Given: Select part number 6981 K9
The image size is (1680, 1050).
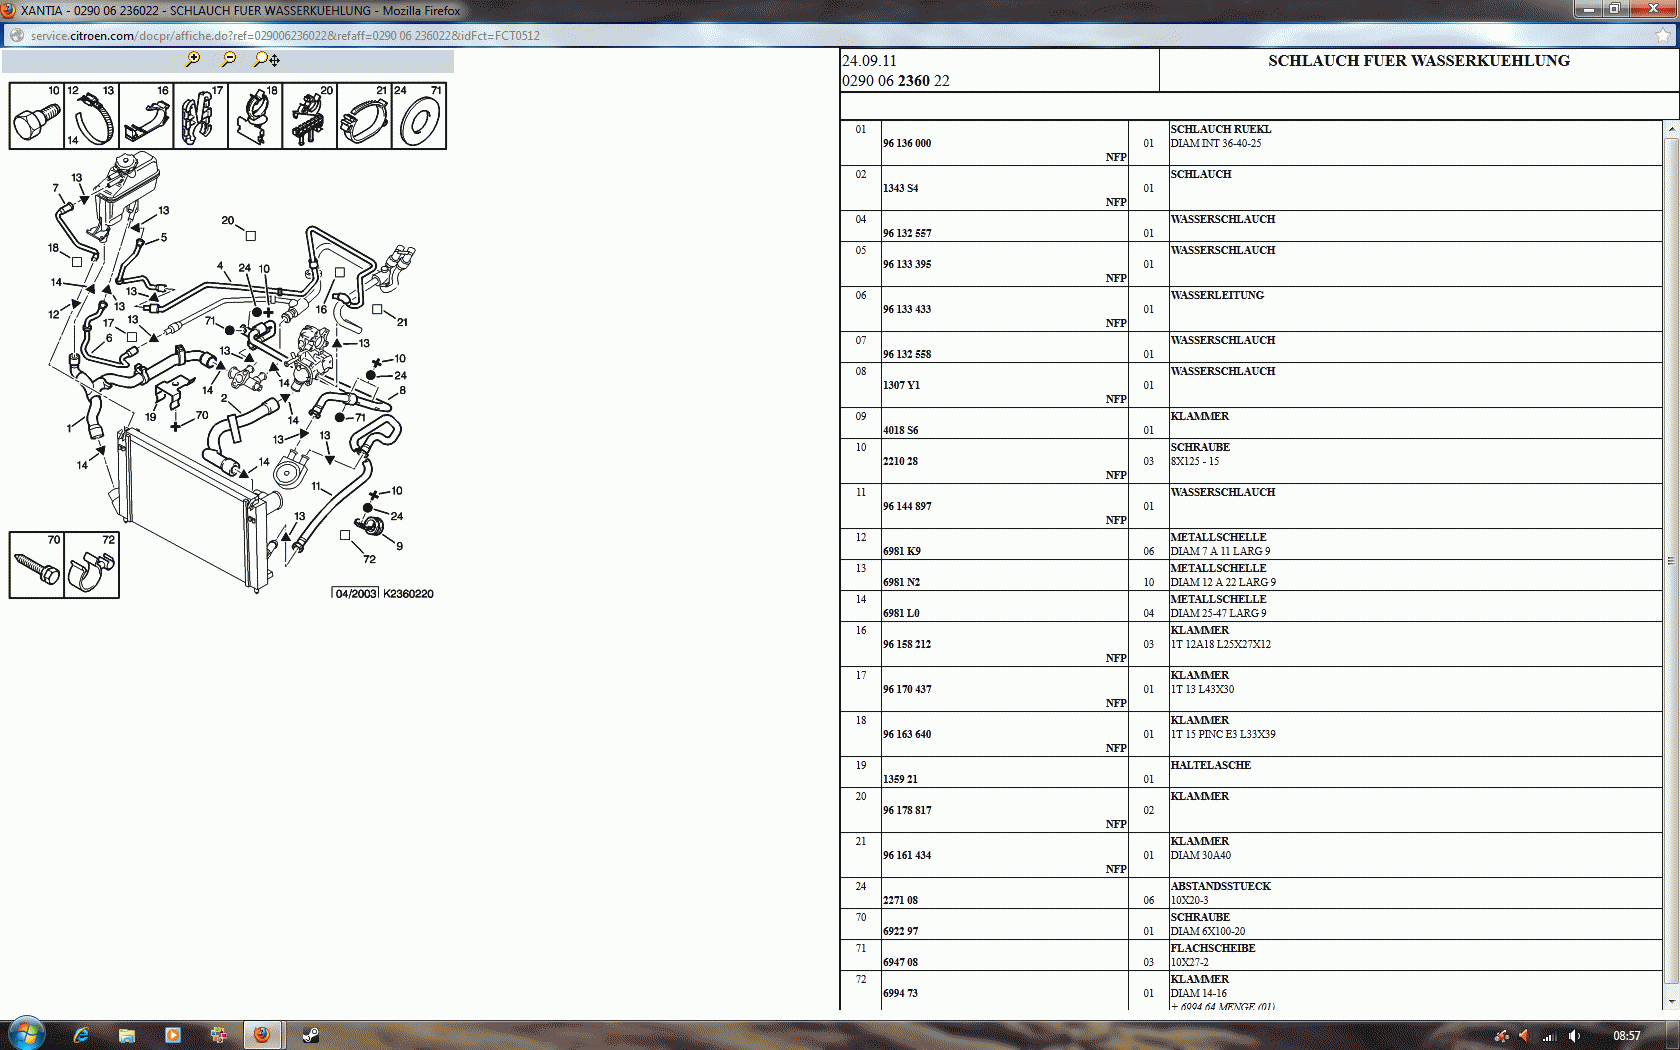Looking at the screenshot, I should click(x=902, y=551).
